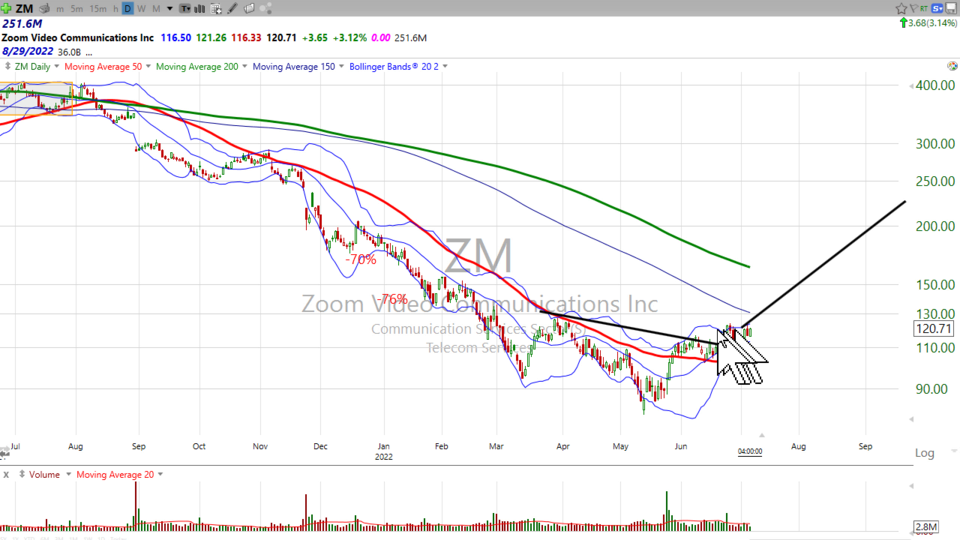Click the Volume pane move handle

click(22, 474)
